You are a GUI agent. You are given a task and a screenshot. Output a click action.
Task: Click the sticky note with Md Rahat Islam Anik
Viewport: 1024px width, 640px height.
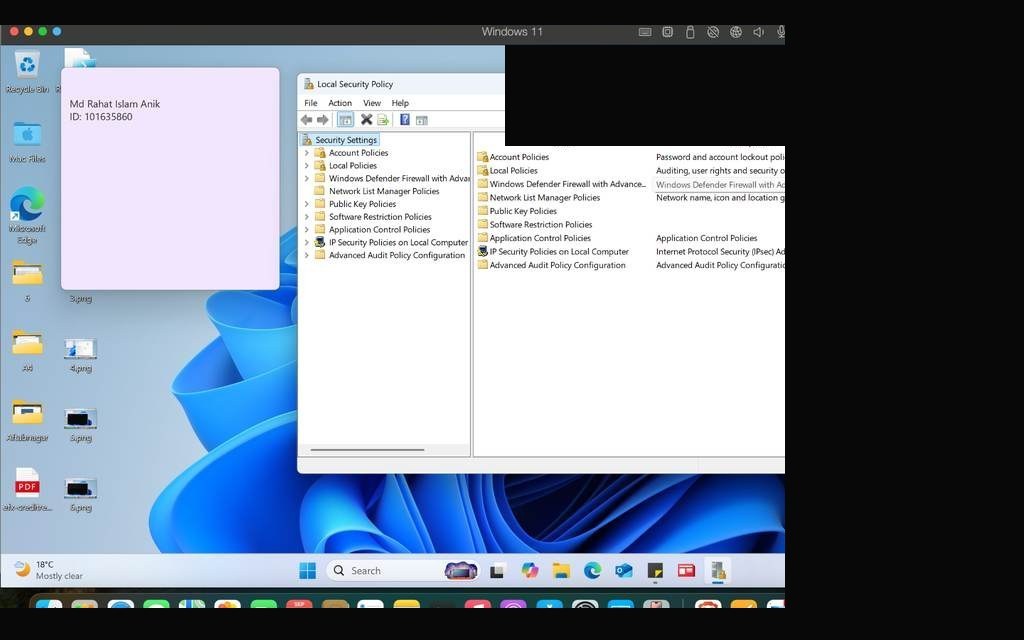click(170, 178)
